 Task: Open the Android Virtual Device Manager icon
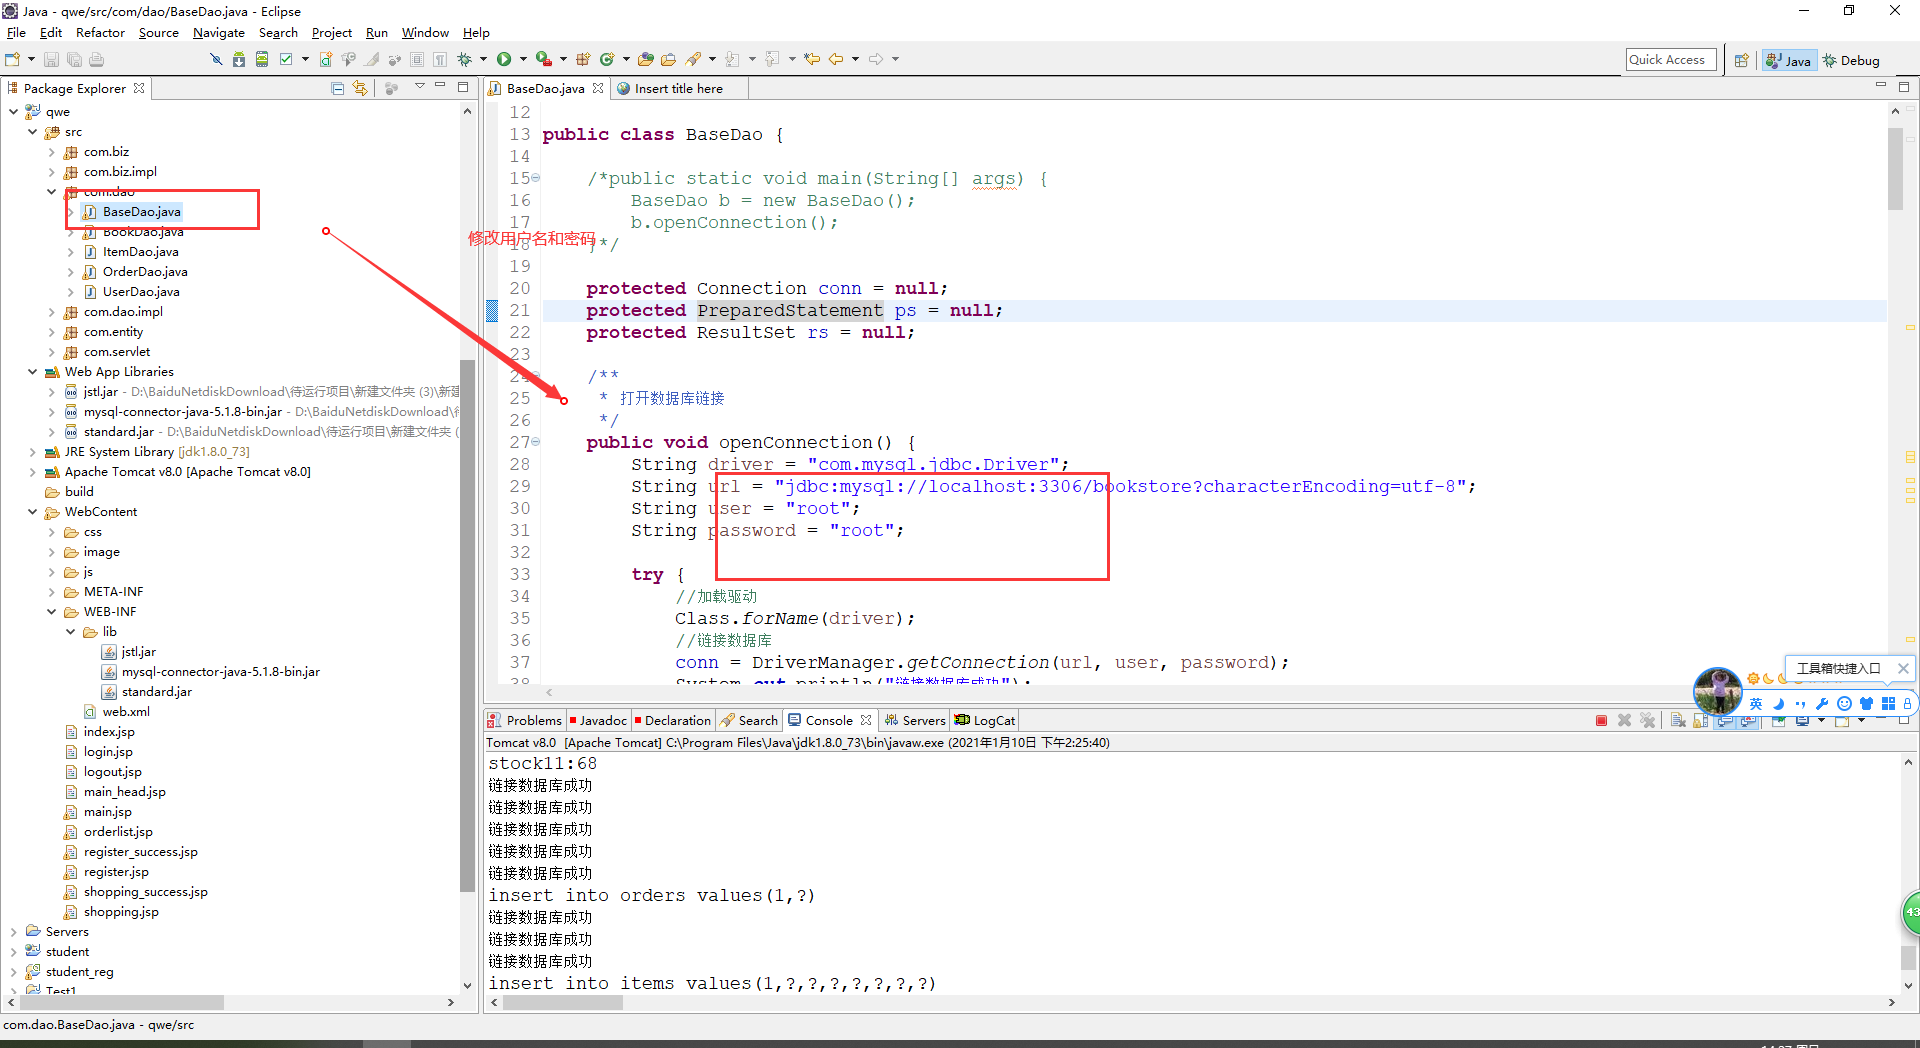click(262, 59)
